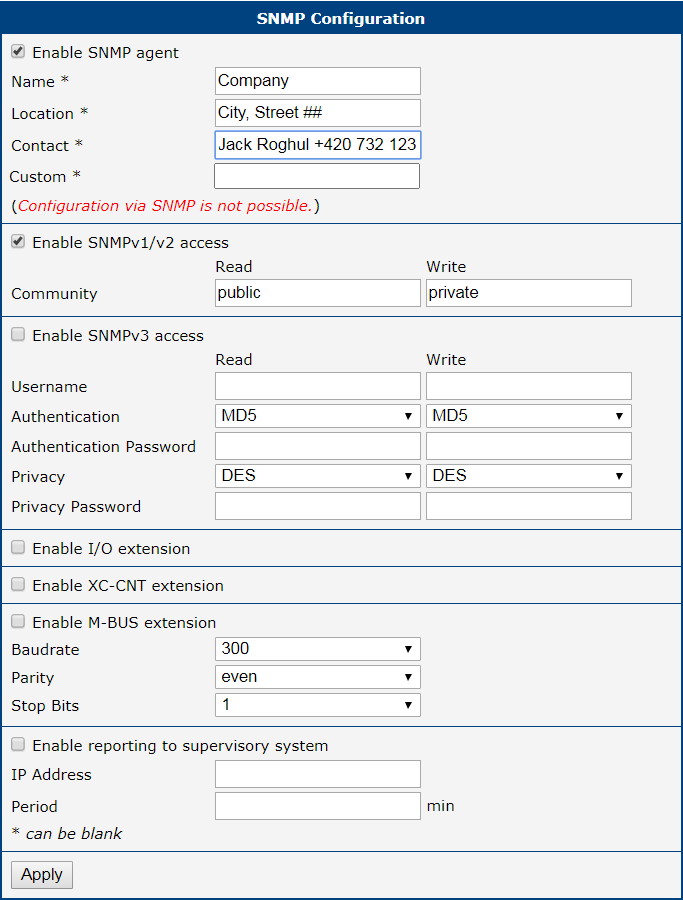Click the 'Authentication Password' label
Viewport: 683px width, 900px height.
[104, 447]
